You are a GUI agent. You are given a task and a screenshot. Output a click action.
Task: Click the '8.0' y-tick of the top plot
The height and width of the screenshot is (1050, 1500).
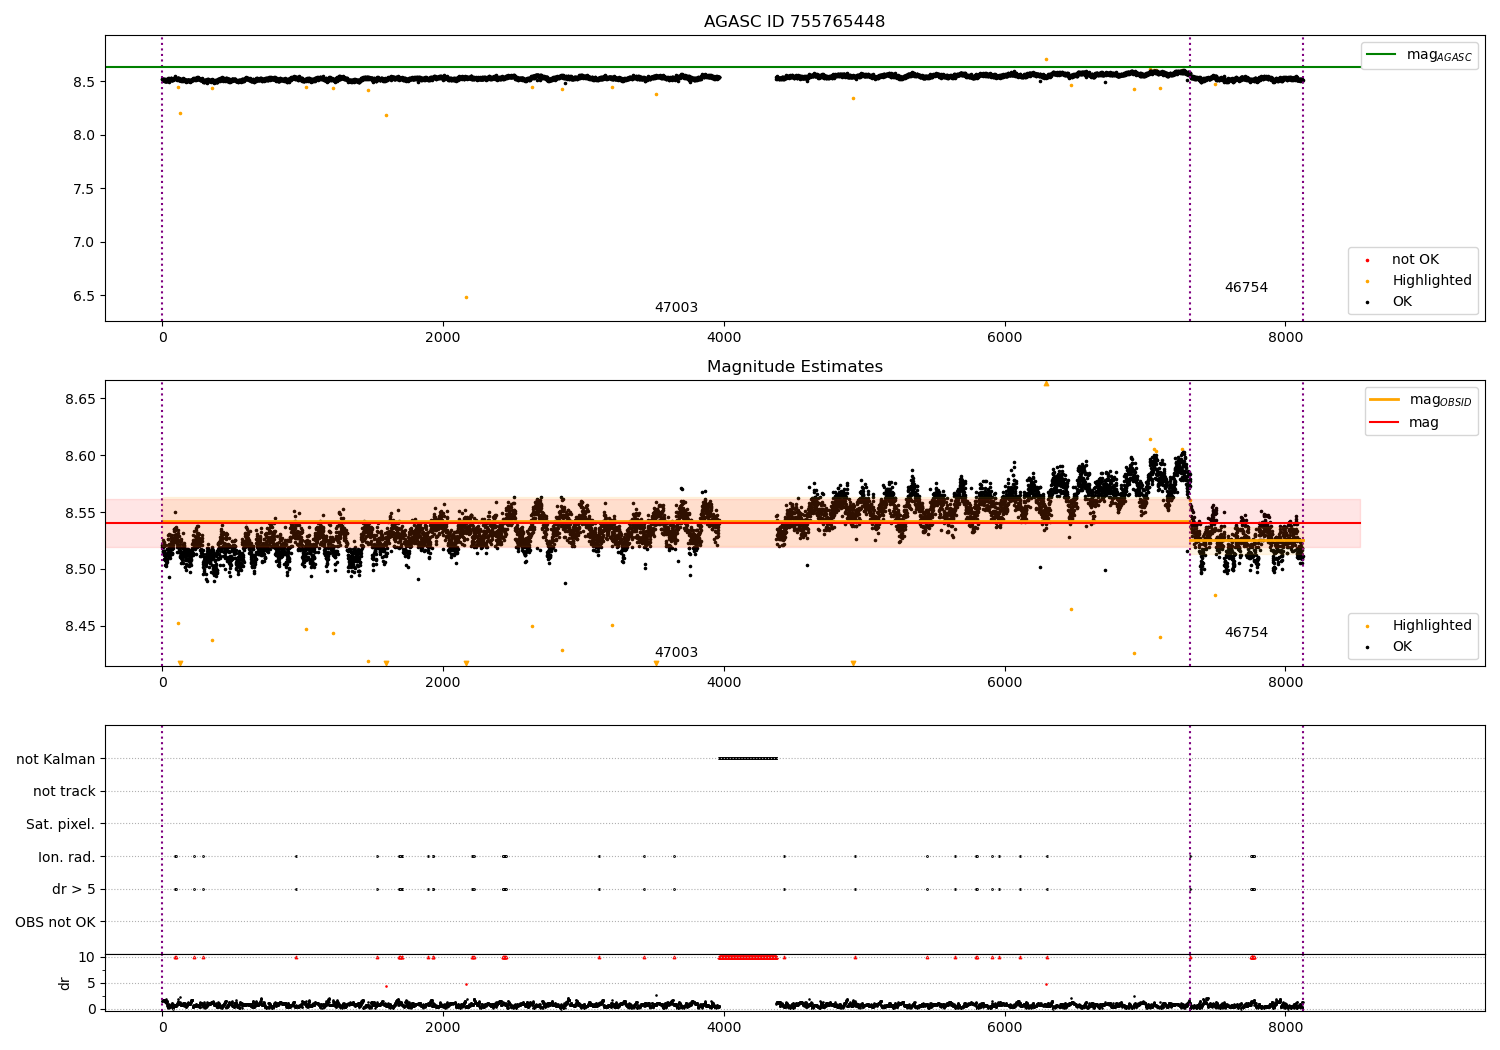[84, 136]
